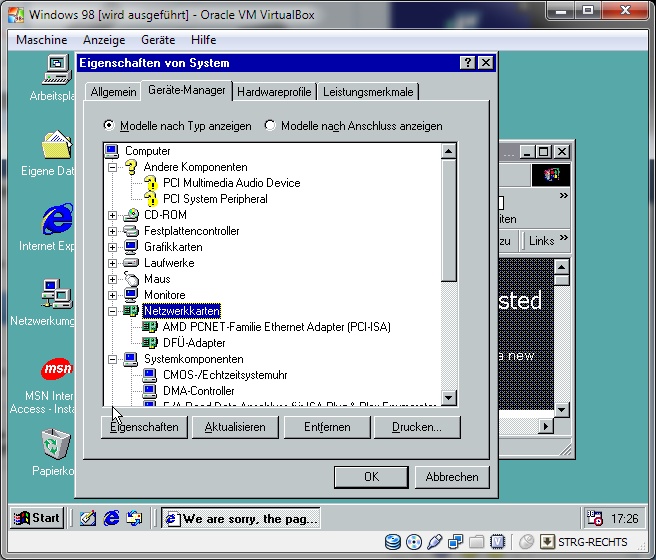Click the Drucken... button
Screen dimensions: 656x560
click(417, 427)
